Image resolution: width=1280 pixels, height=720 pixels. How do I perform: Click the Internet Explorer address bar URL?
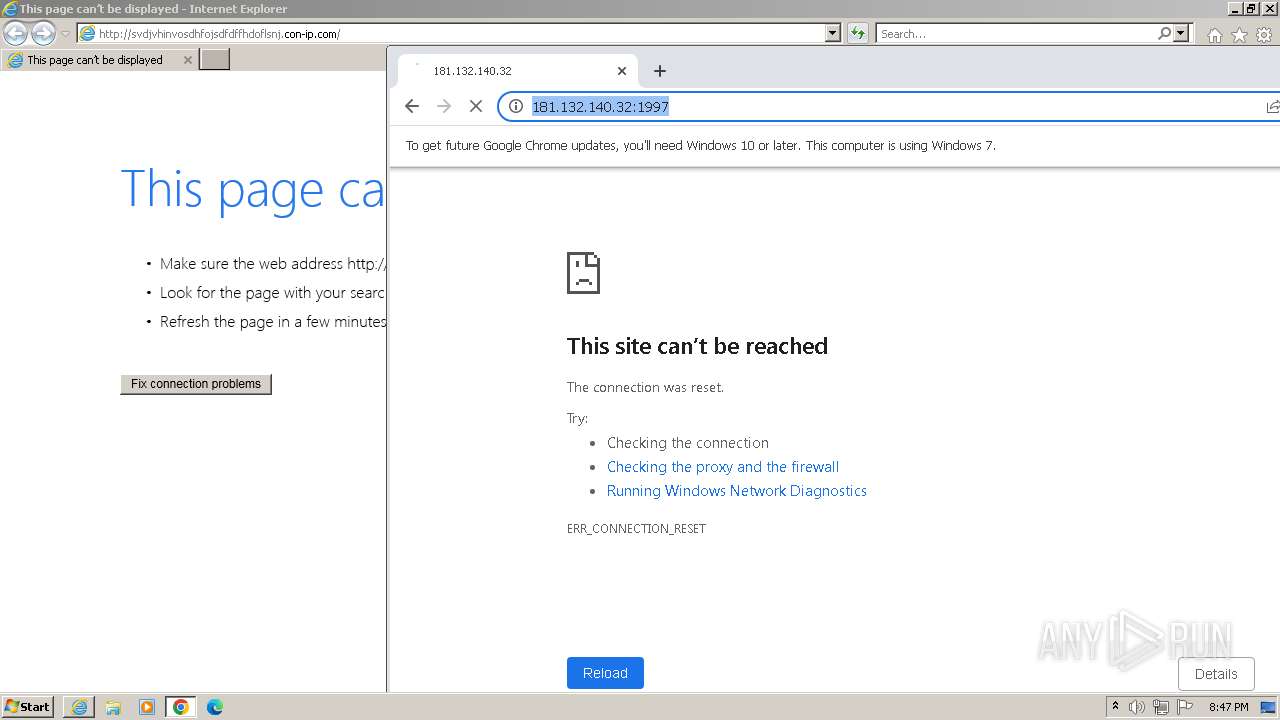click(219, 34)
